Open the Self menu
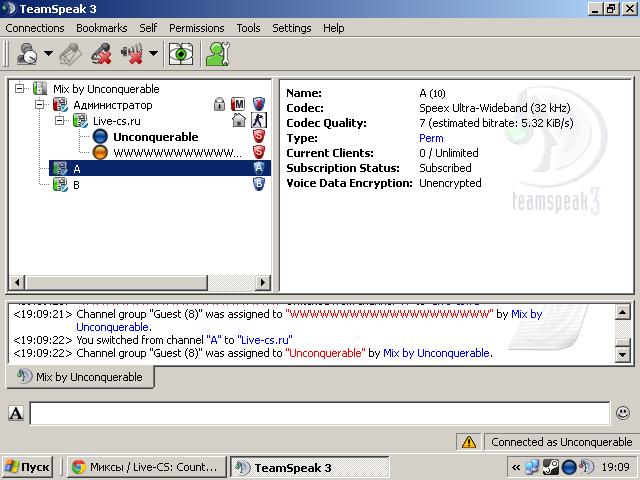The height and width of the screenshot is (480, 640). [148, 28]
